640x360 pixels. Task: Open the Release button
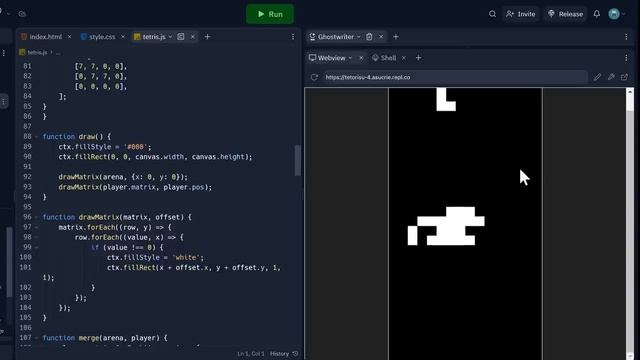pos(565,14)
